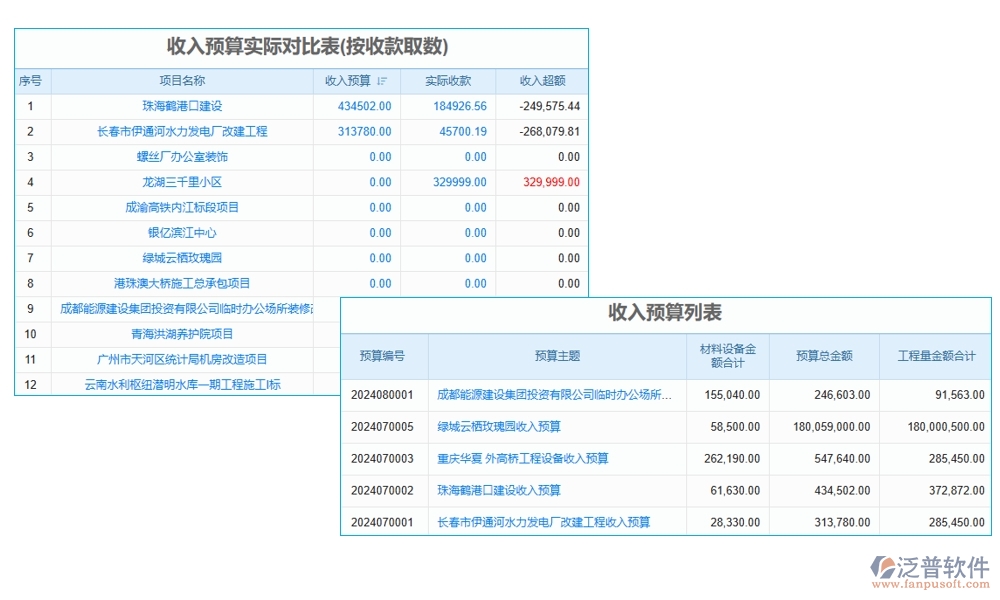Open 长春市伊通河水力发电厂改建工程收入预算
Viewport: 1000px width, 600px height.
click(545, 522)
